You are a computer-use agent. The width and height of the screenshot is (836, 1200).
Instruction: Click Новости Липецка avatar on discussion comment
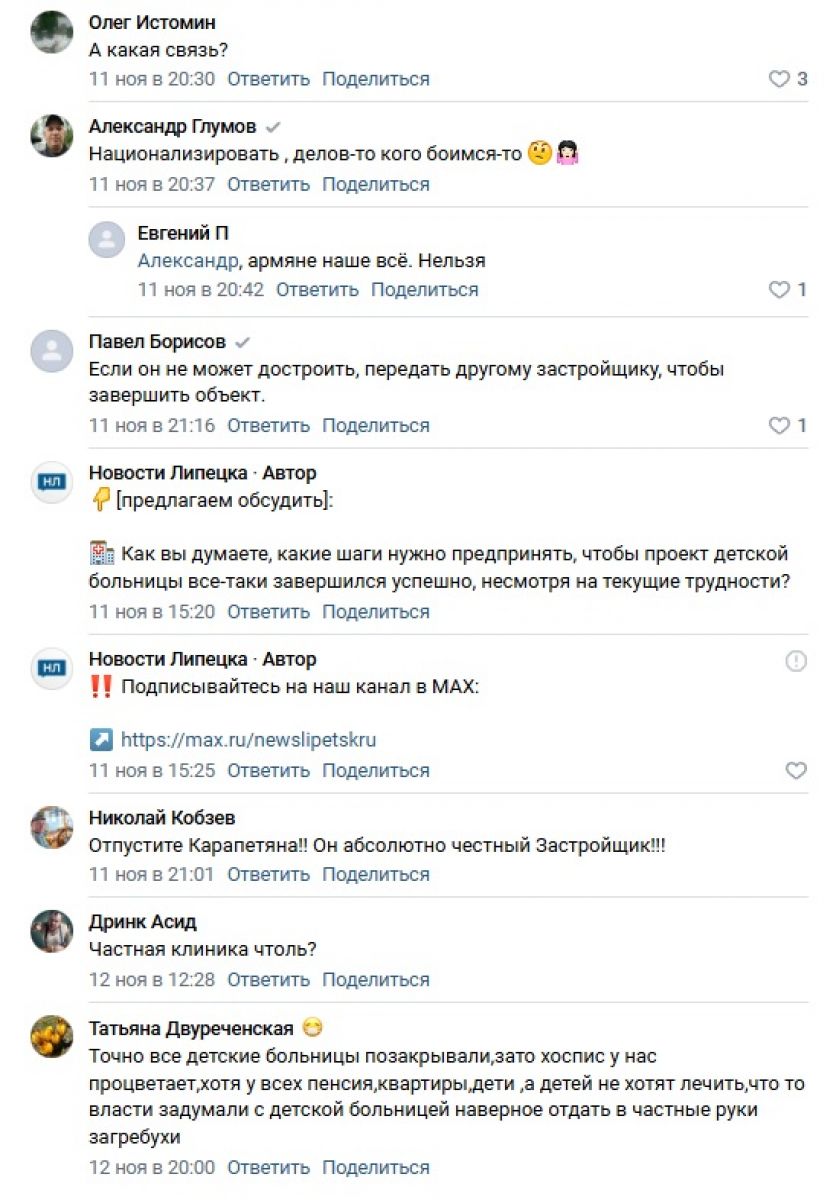(52, 483)
